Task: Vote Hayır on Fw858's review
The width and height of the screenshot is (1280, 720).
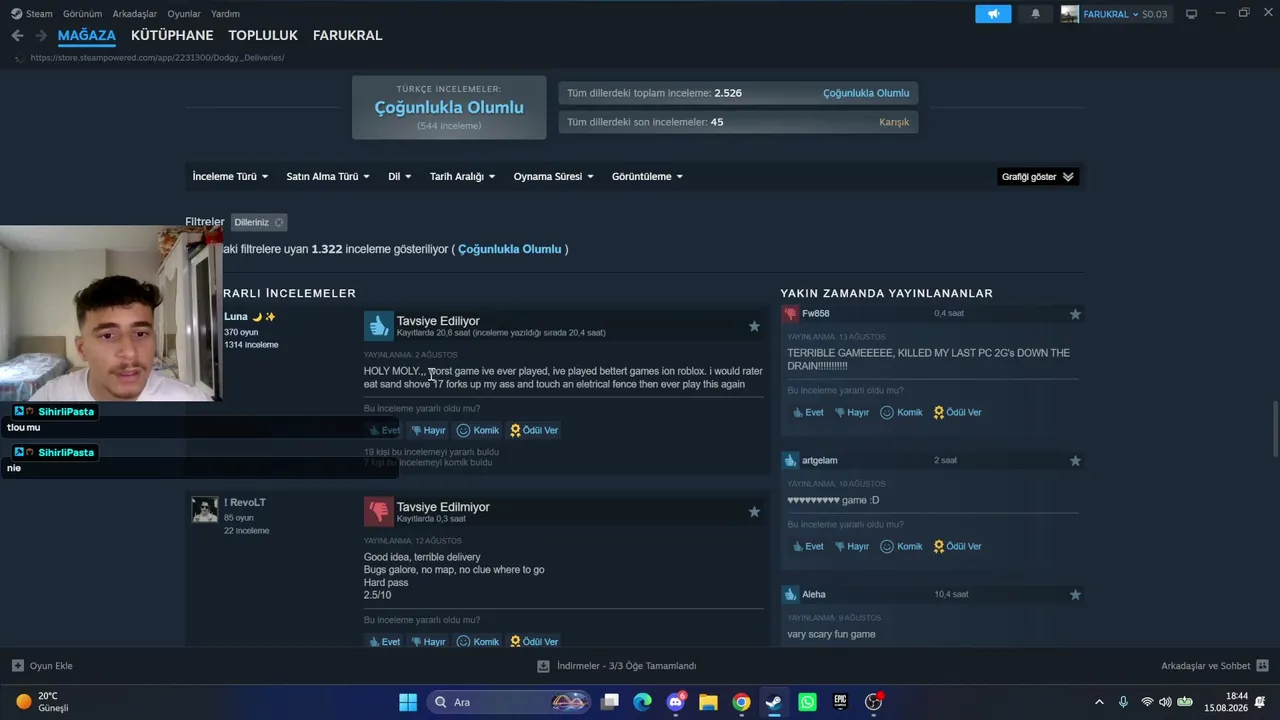Action: pos(852,413)
